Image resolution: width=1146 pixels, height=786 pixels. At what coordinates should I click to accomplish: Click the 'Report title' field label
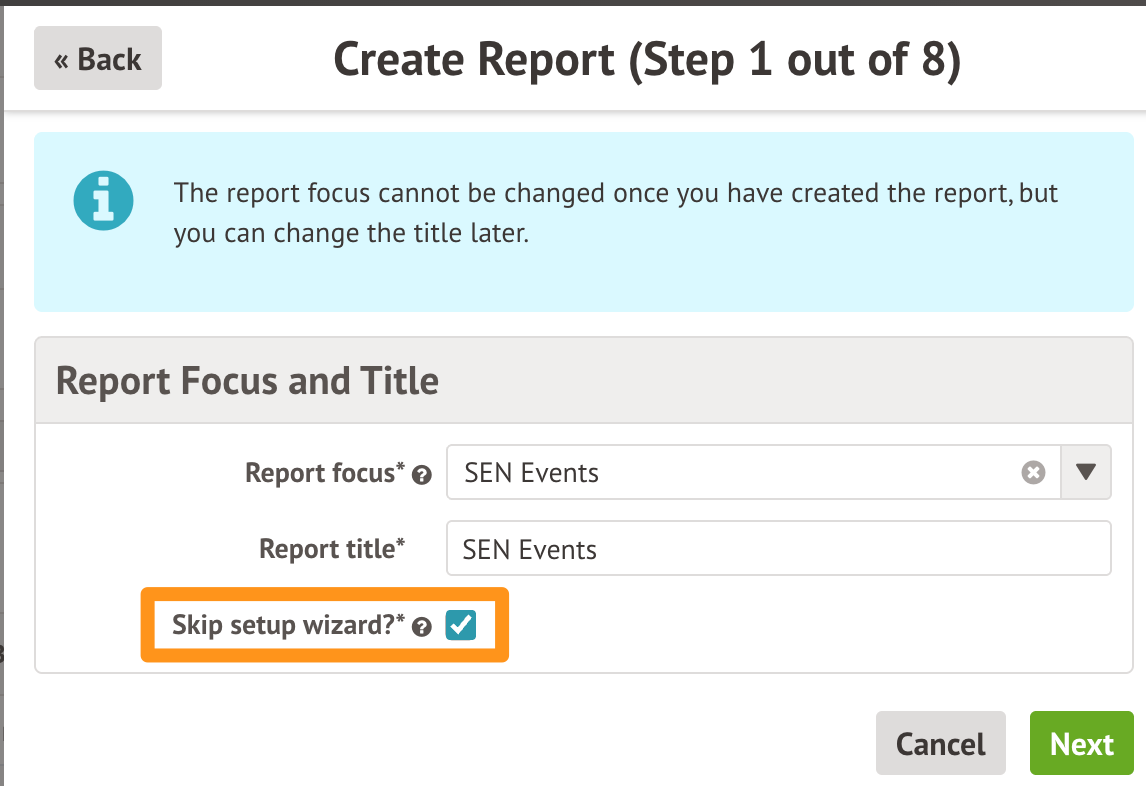coord(327,549)
